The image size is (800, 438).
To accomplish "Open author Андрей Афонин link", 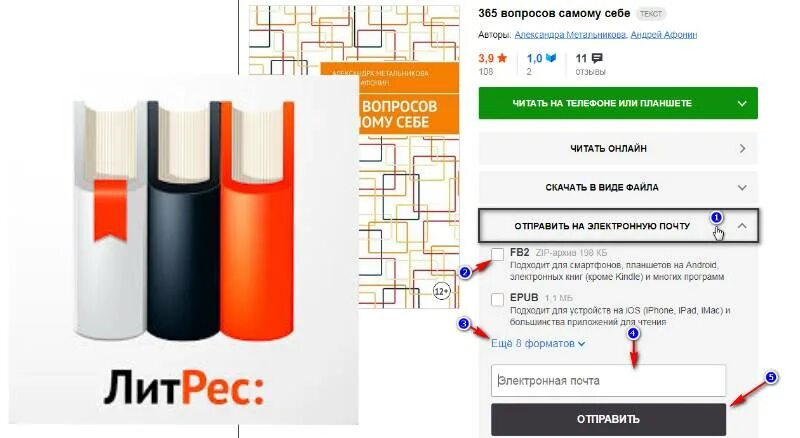I will click(x=664, y=35).
